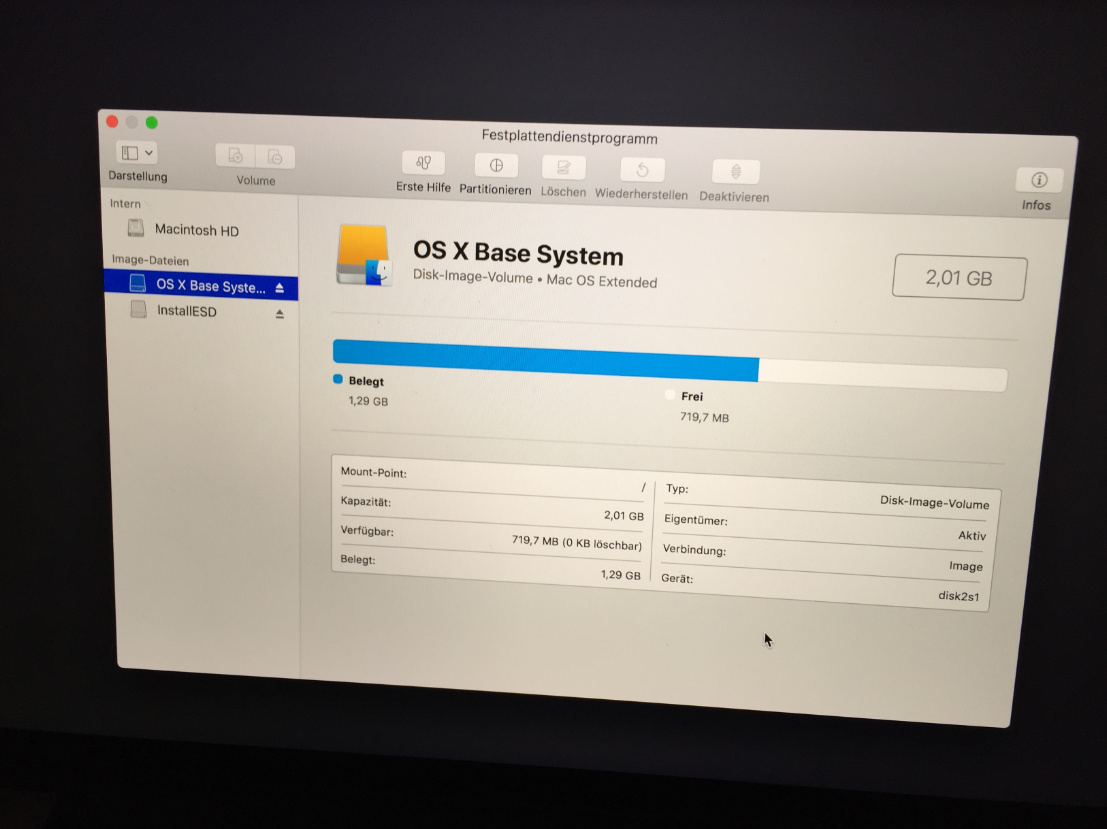This screenshot has height=829, width=1107.
Task: Select the OS X Base System image
Action: tap(201, 285)
